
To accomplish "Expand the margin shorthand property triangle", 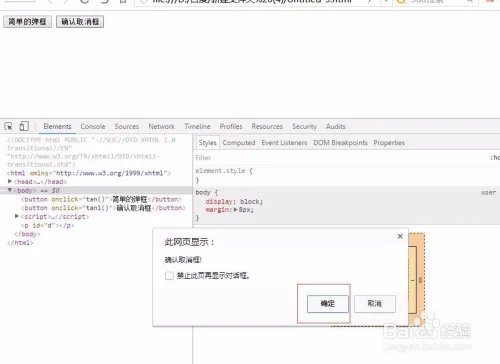I will coord(236,210).
